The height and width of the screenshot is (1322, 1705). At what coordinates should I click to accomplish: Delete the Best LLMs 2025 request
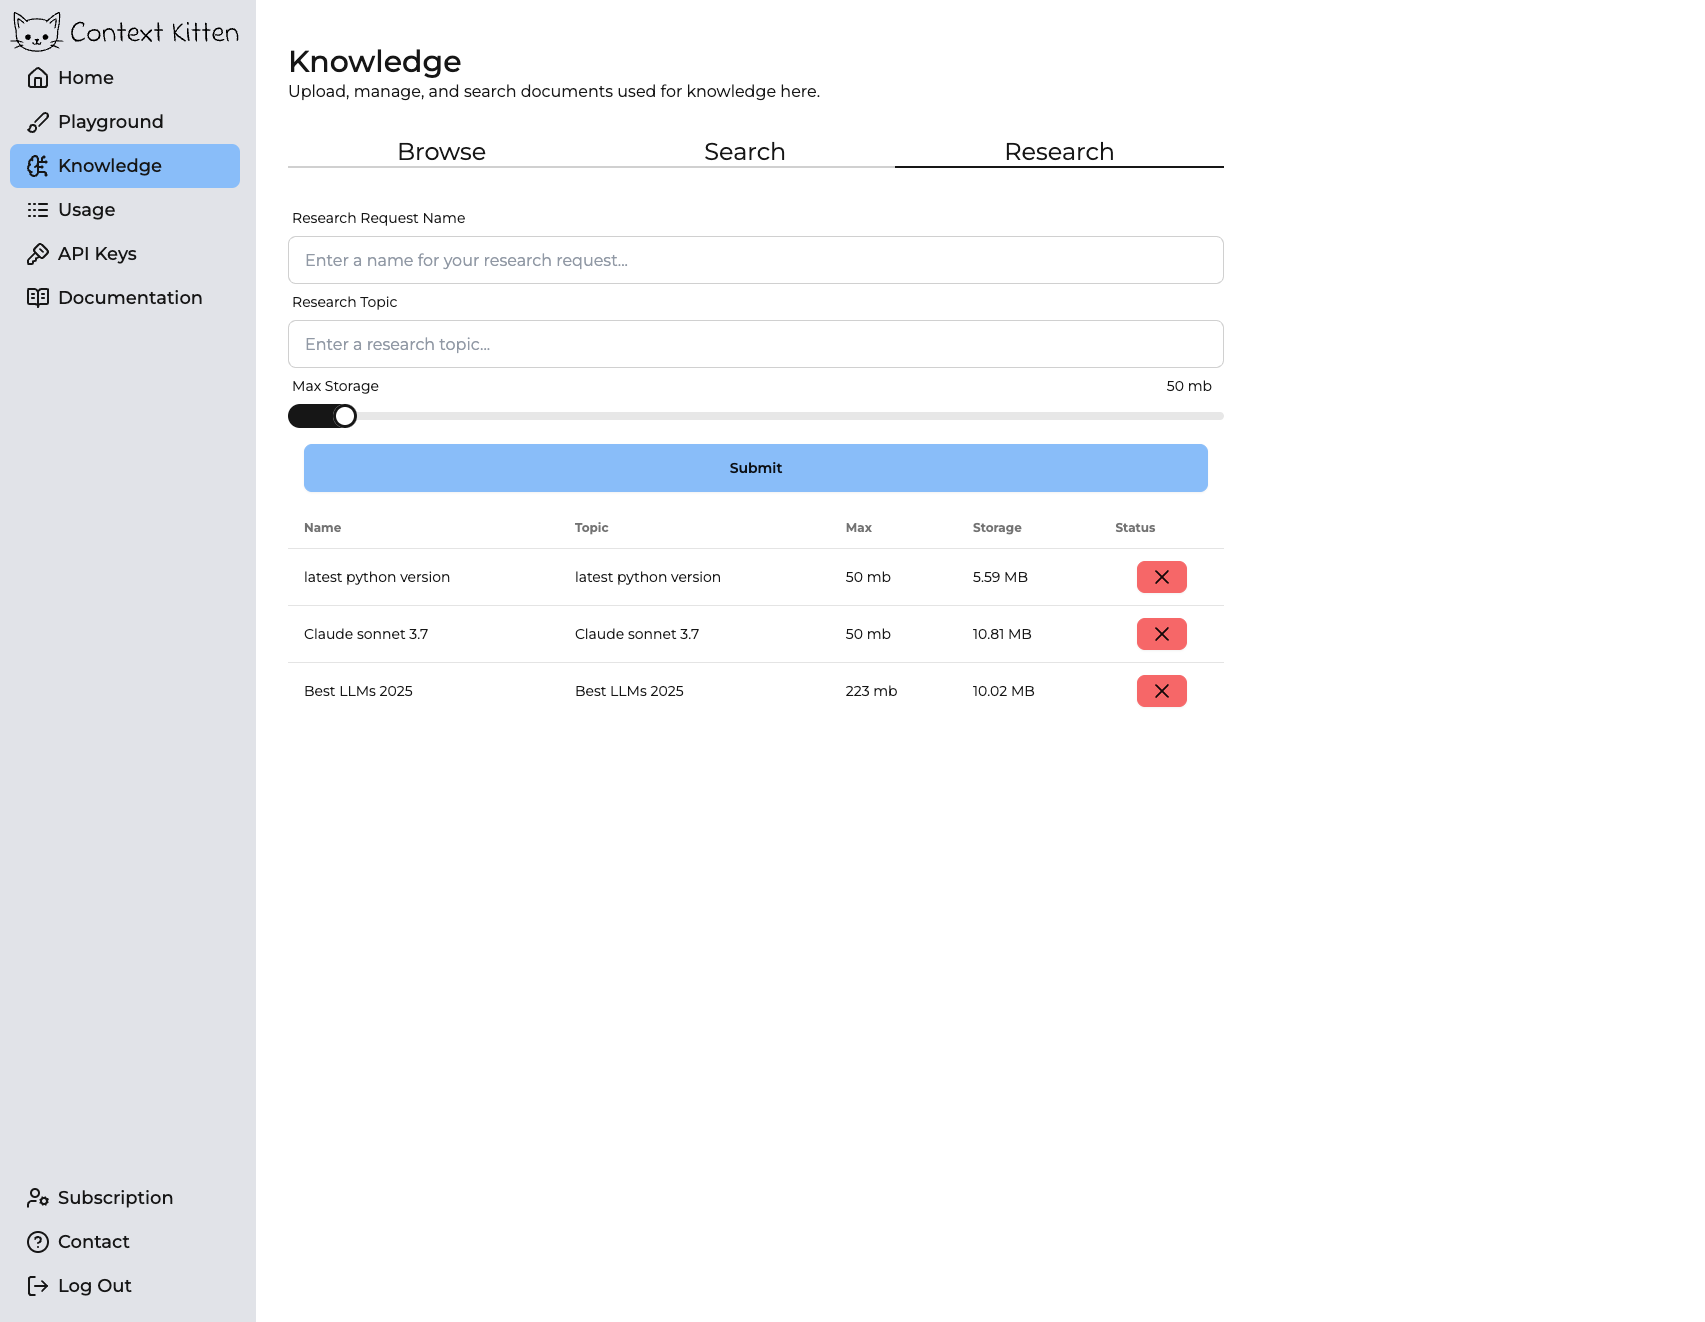(x=1162, y=691)
